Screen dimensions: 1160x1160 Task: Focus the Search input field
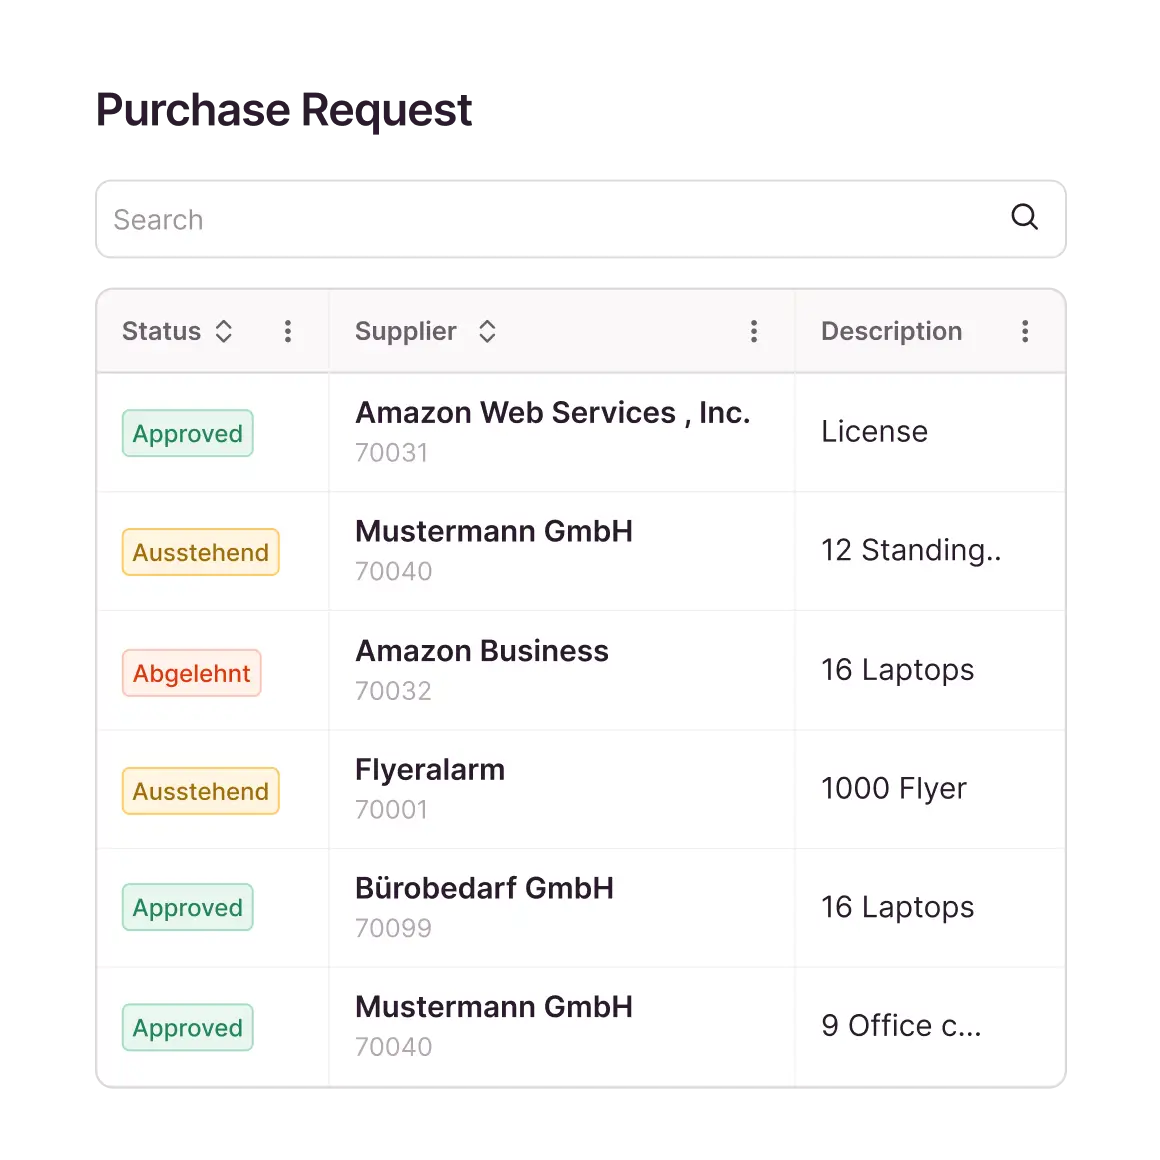tap(550, 220)
